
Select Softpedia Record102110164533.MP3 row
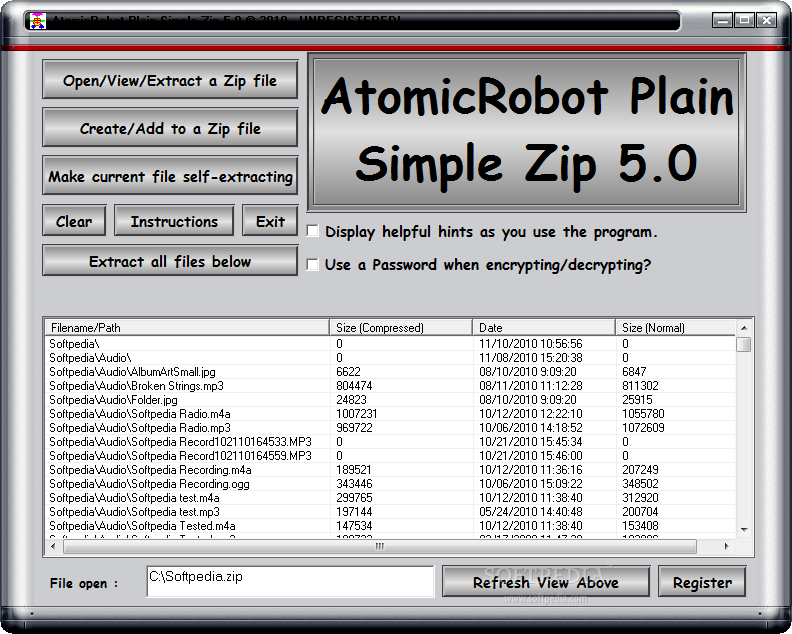click(x=390, y=442)
